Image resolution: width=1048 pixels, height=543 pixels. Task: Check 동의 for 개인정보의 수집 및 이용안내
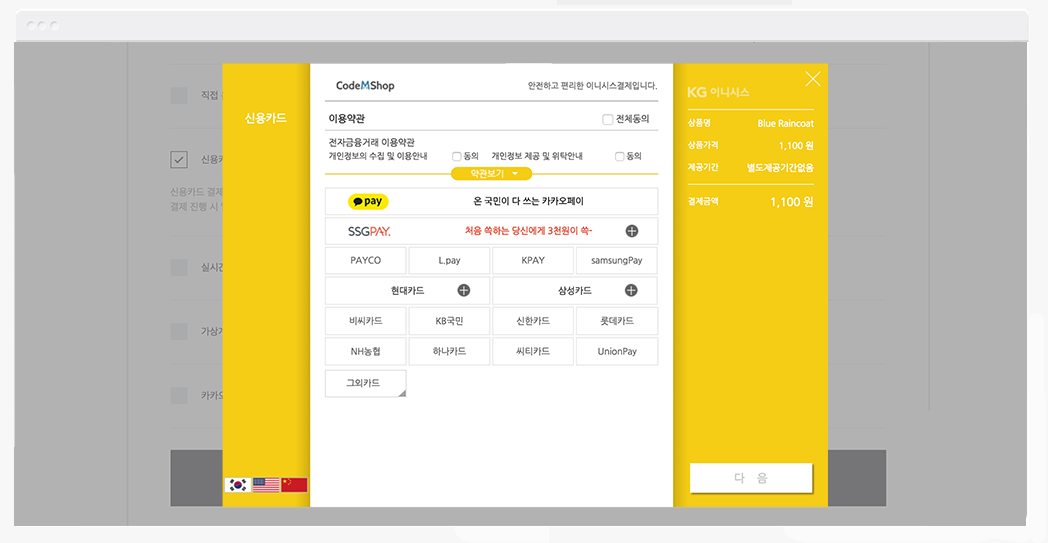(457, 156)
